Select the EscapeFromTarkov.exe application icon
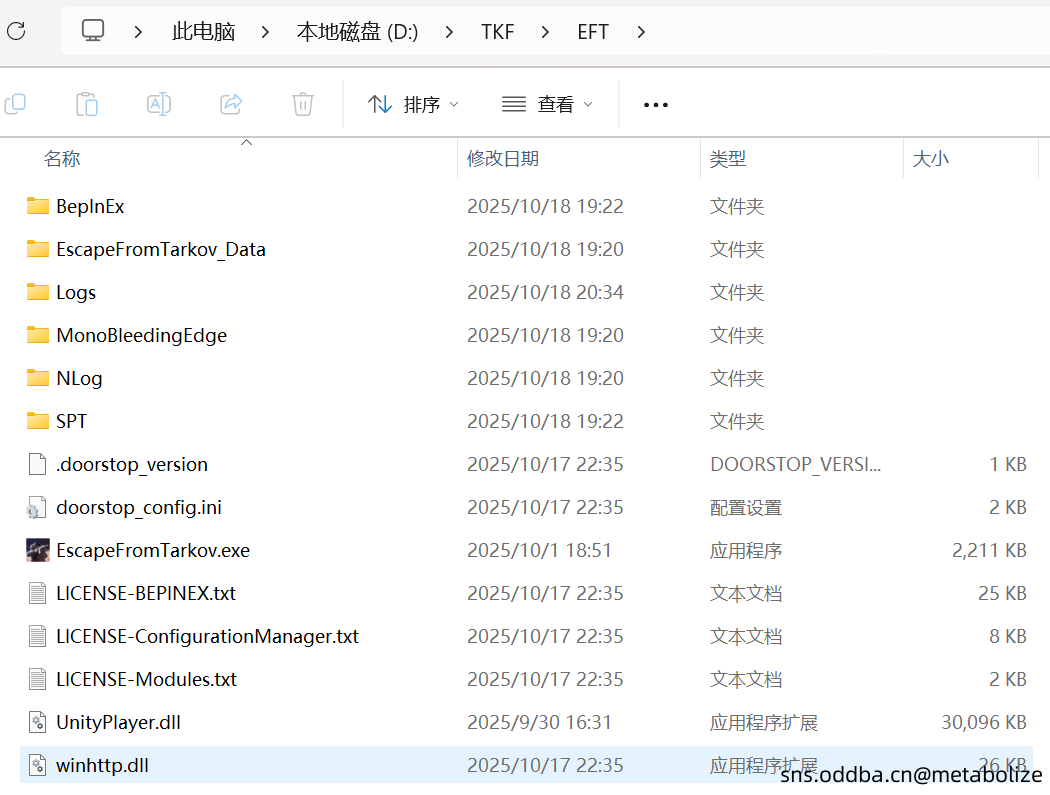This screenshot has height=795, width=1050. [x=38, y=550]
